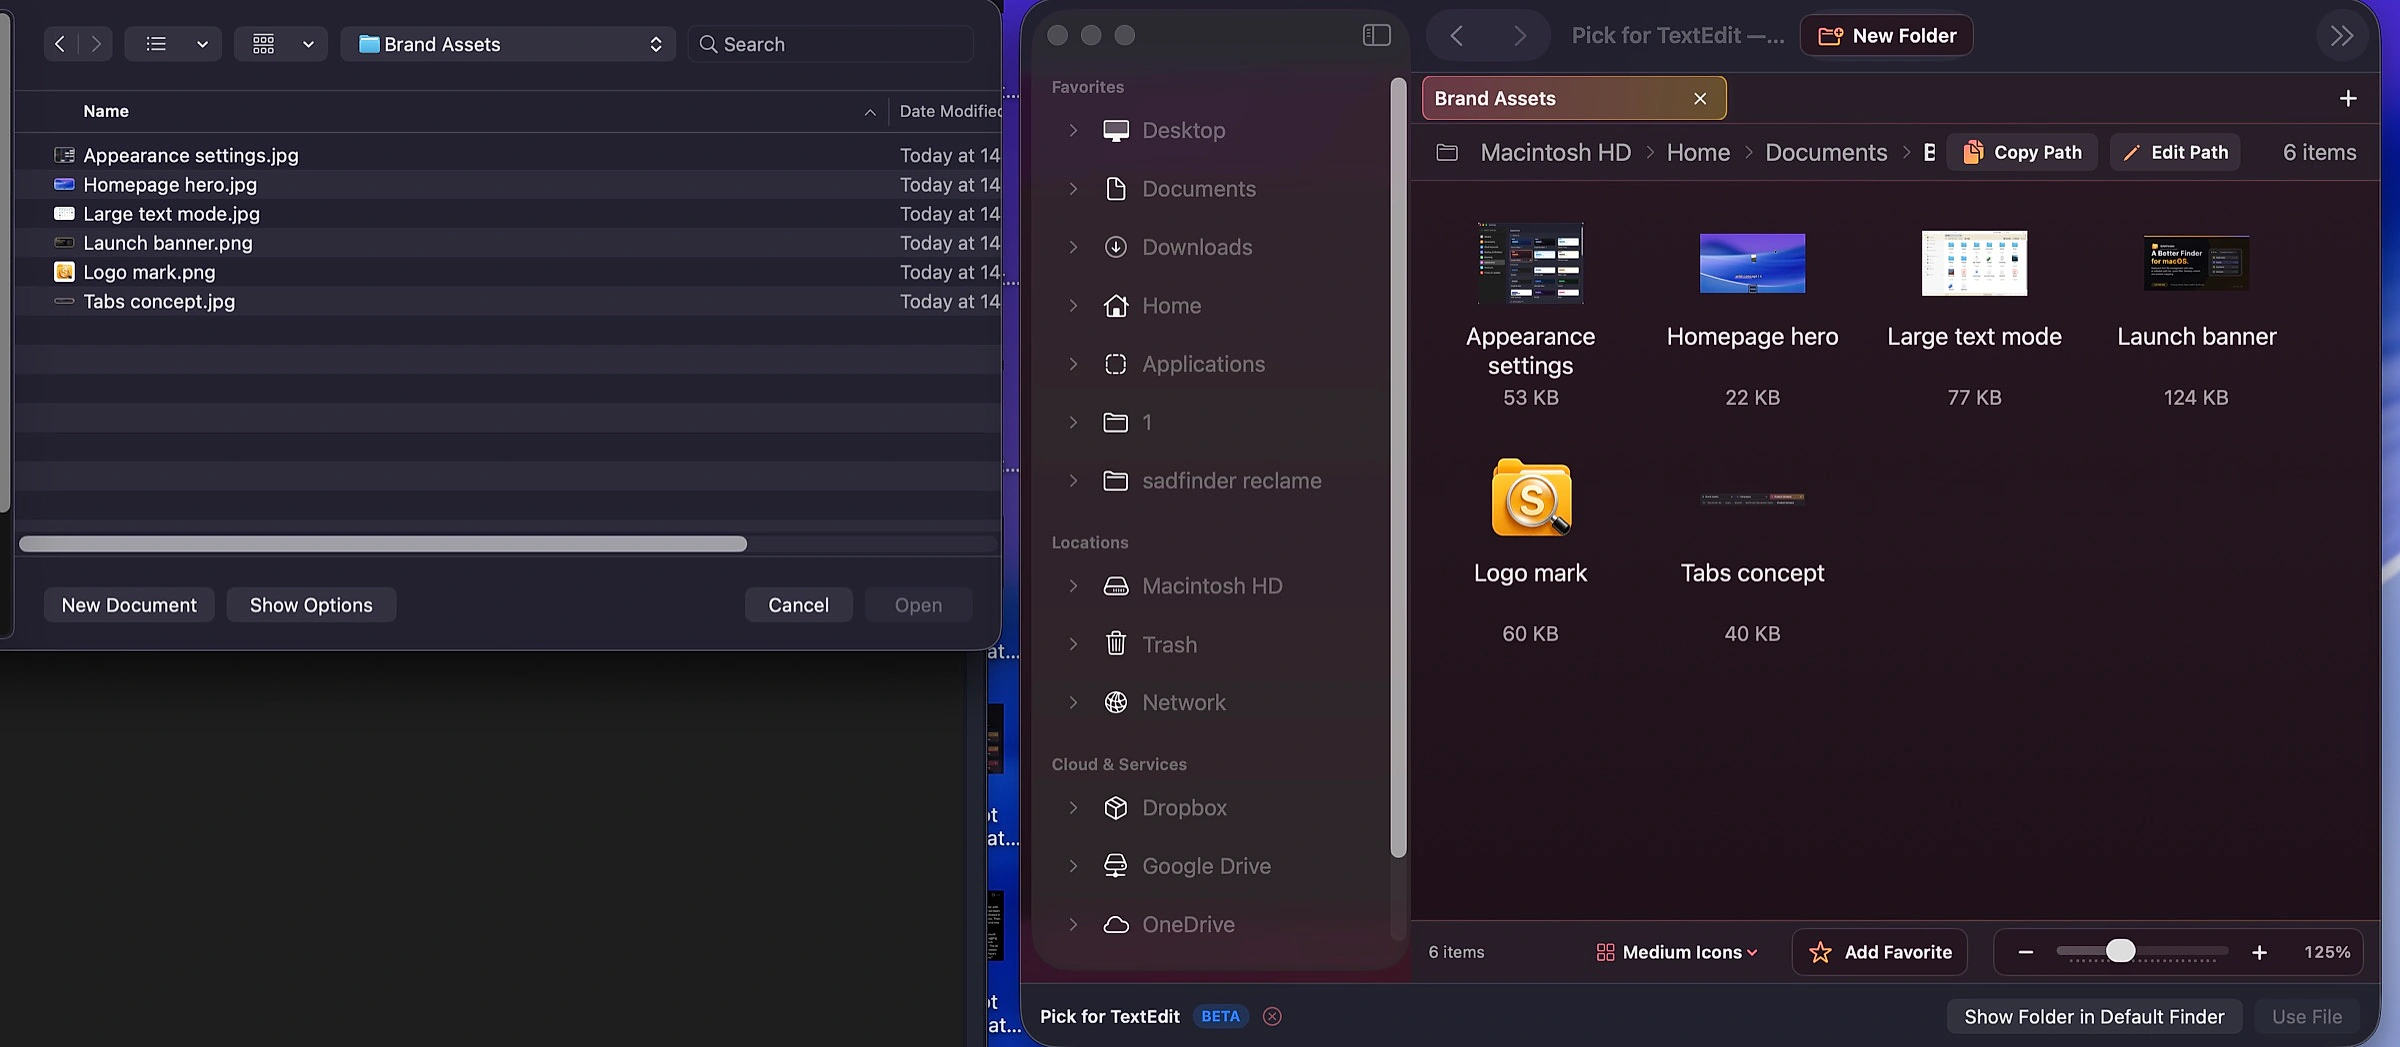Go forward in the picker window
Image resolution: width=2400 pixels, height=1047 pixels.
(x=1519, y=36)
